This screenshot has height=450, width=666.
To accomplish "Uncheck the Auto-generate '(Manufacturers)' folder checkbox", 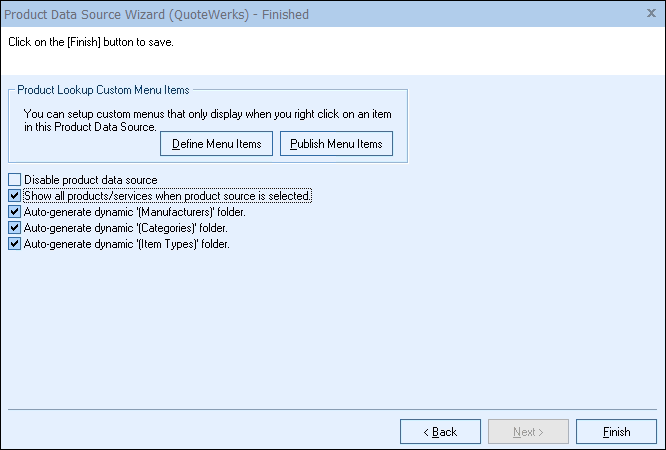I will 14,212.
